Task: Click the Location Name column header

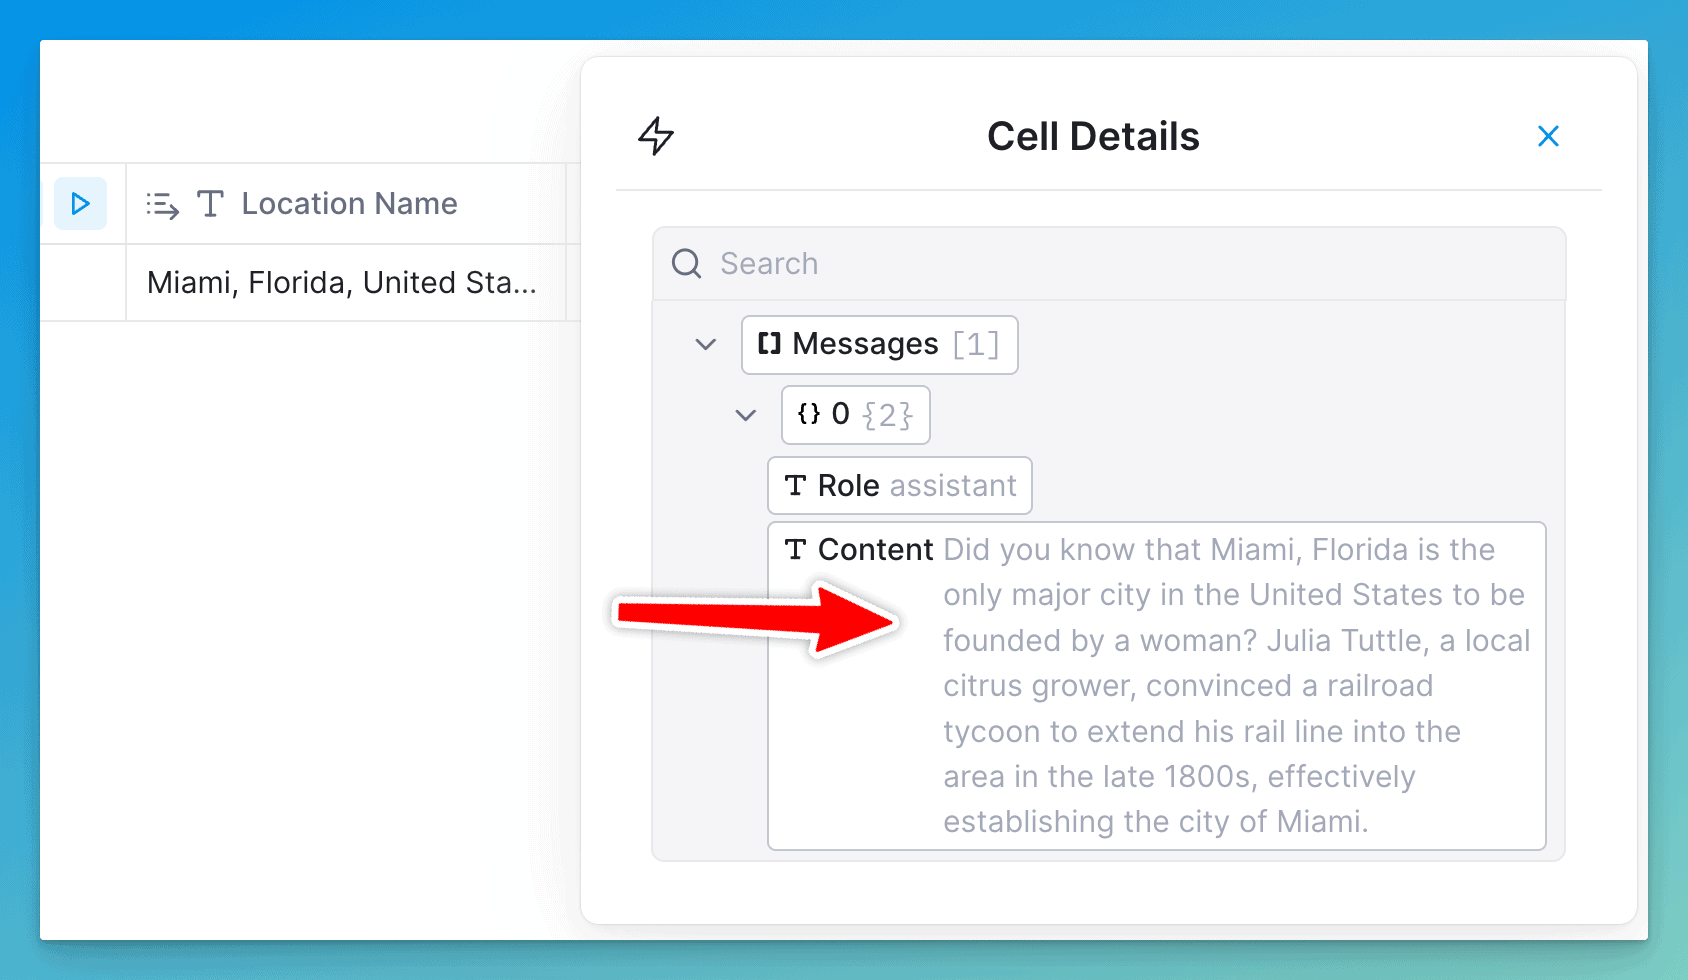Action: coord(349,204)
